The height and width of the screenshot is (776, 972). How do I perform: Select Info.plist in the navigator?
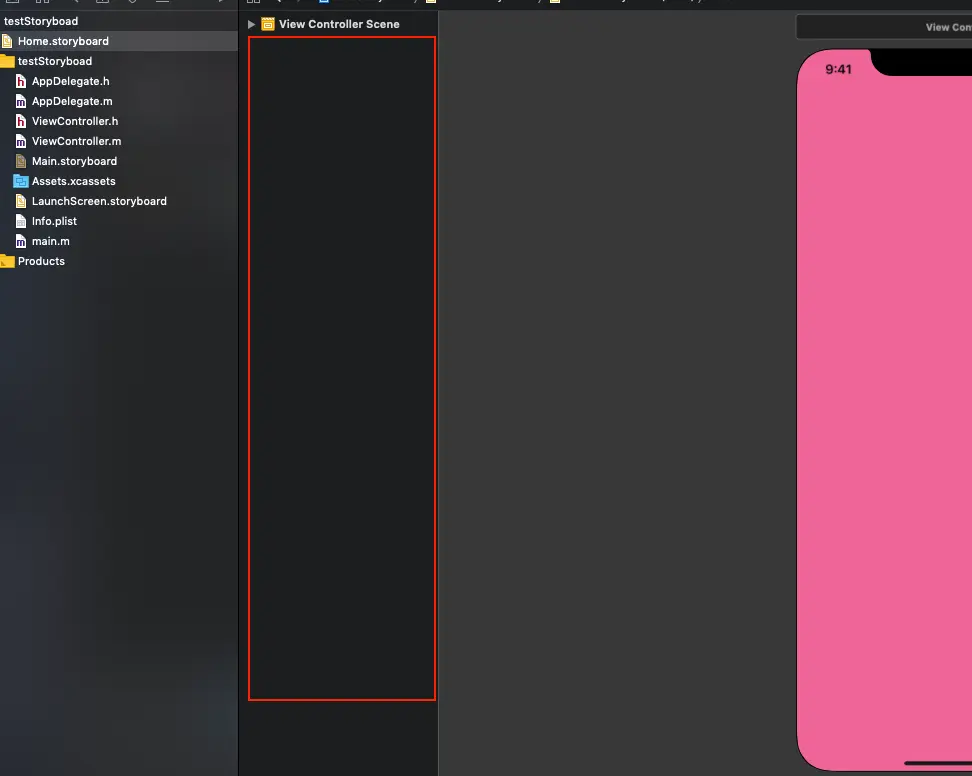55,221
